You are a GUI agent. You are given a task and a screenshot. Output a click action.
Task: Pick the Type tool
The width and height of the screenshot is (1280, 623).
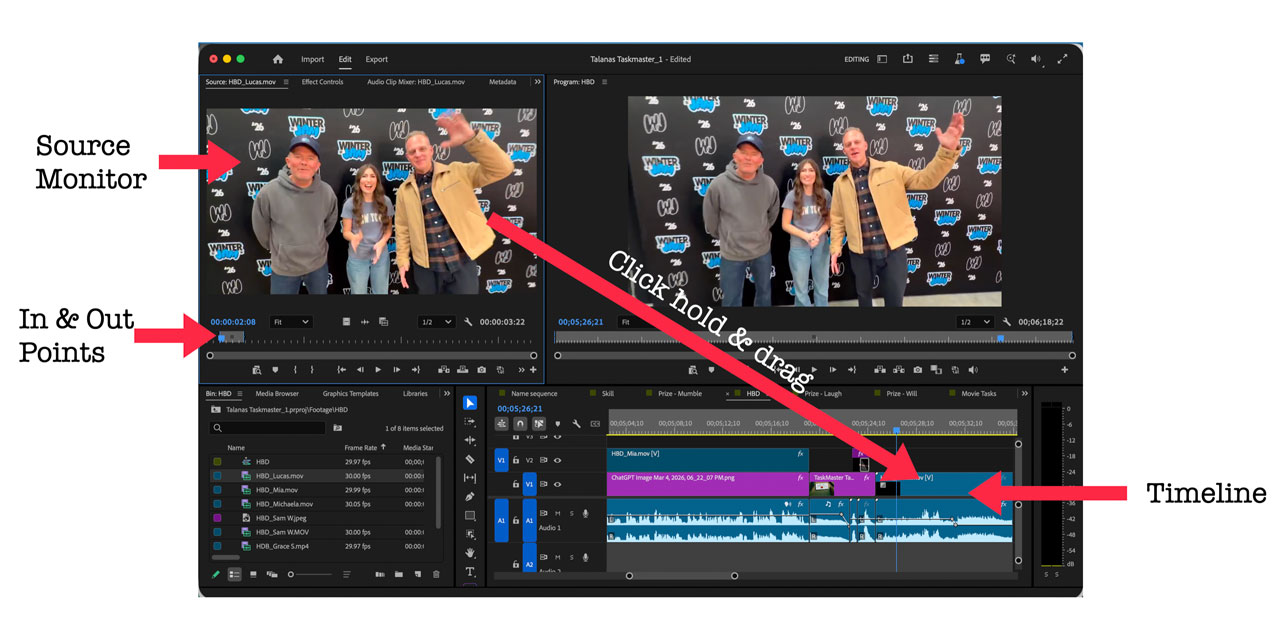pos(470,571)
